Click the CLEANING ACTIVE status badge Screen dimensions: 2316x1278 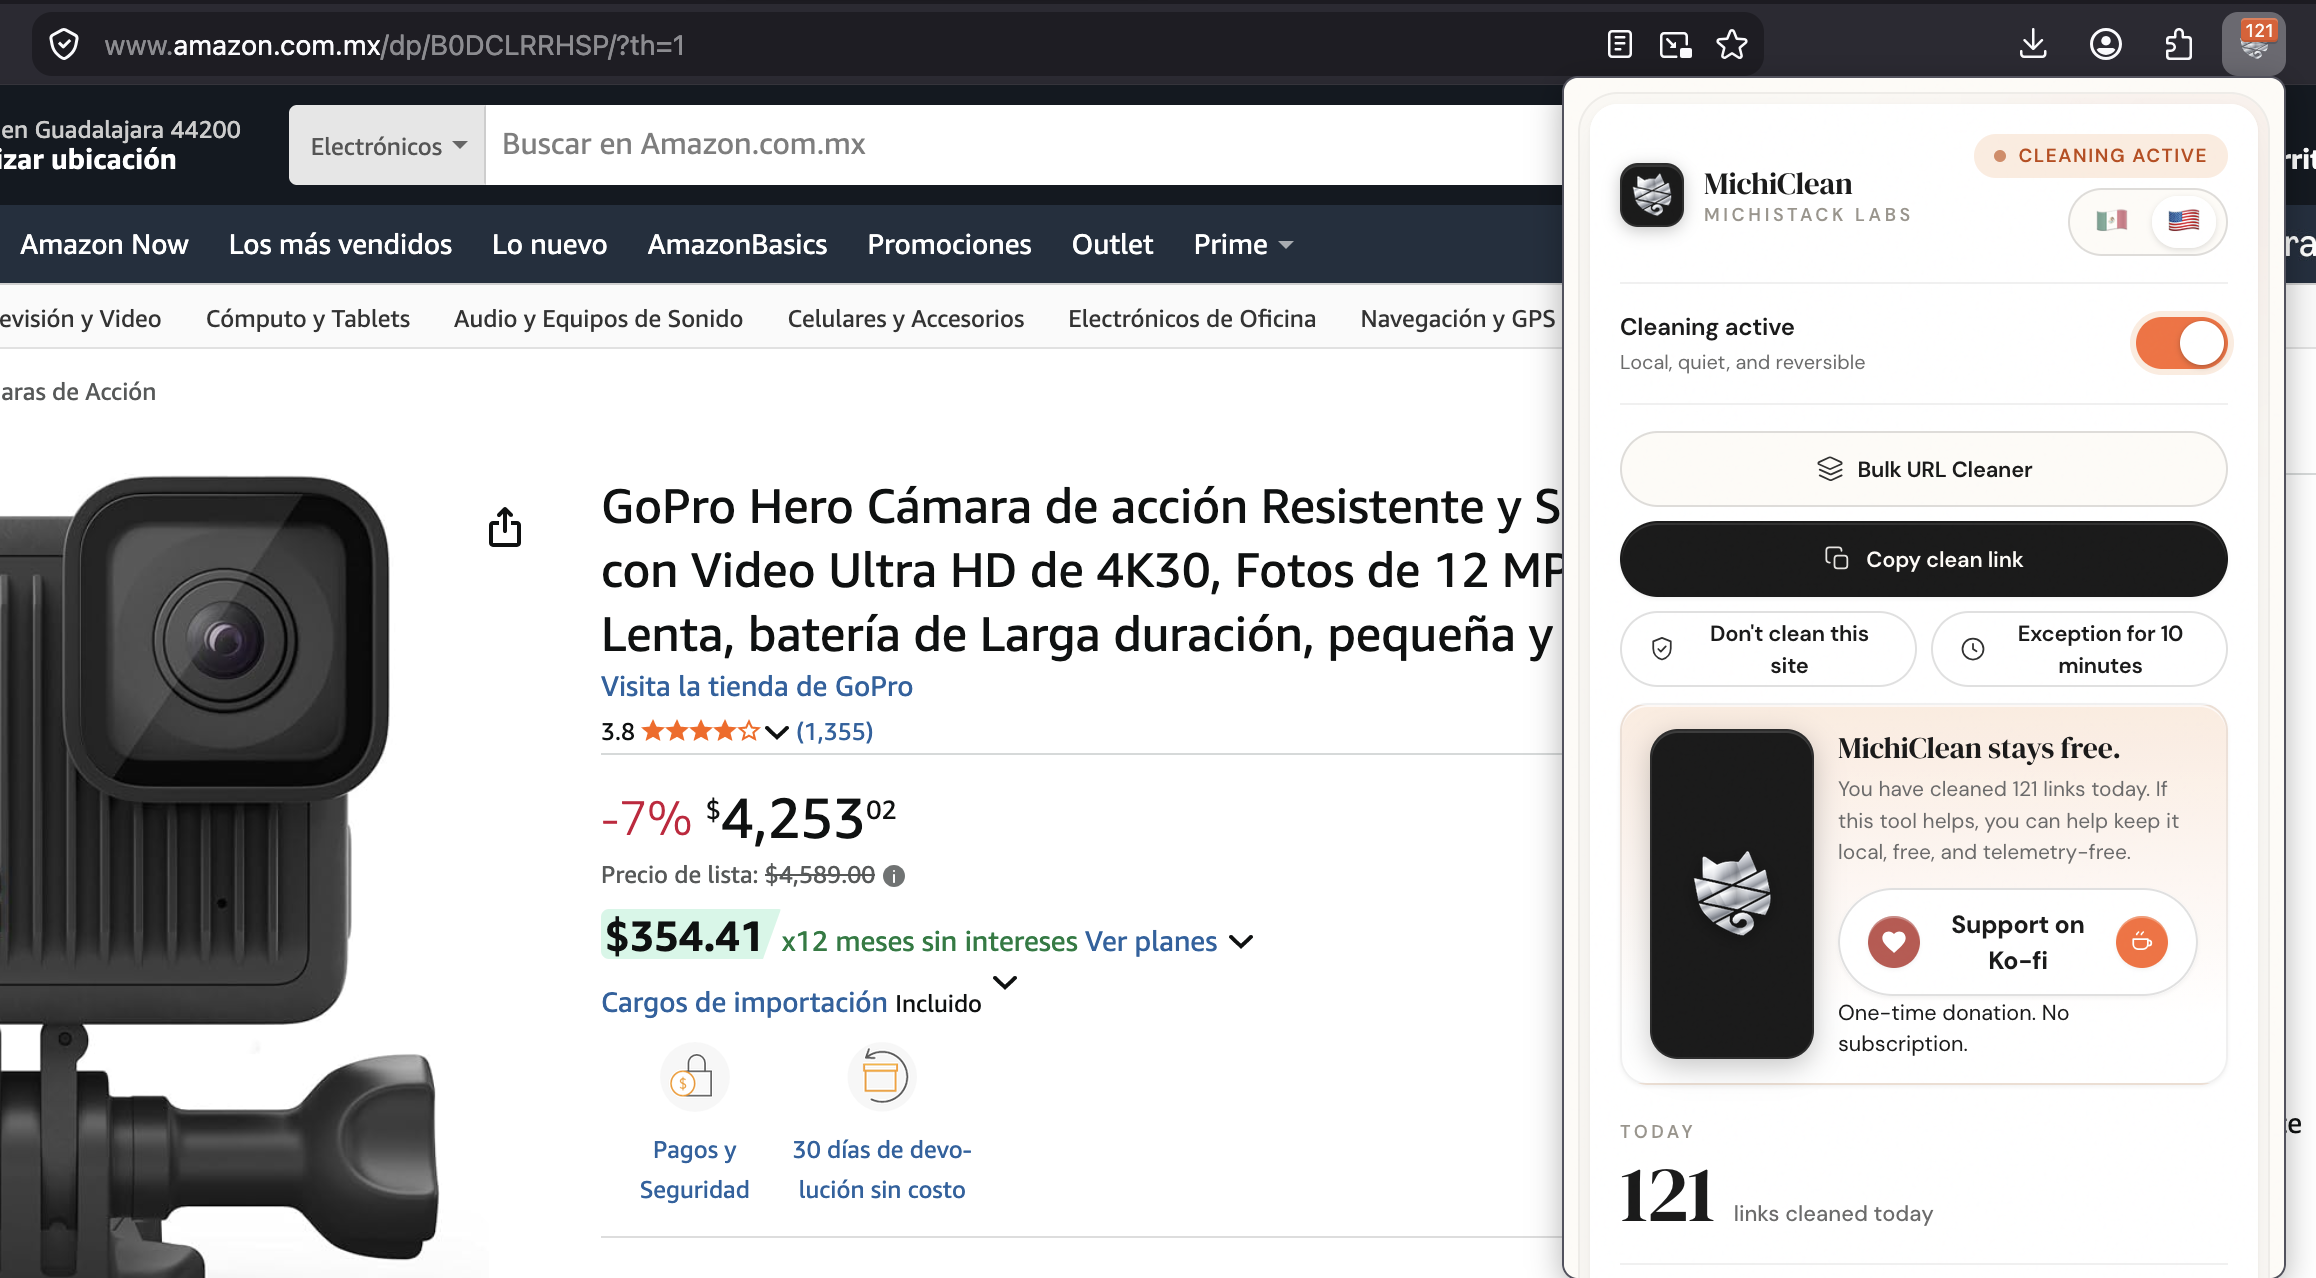tap(2101, 156)
